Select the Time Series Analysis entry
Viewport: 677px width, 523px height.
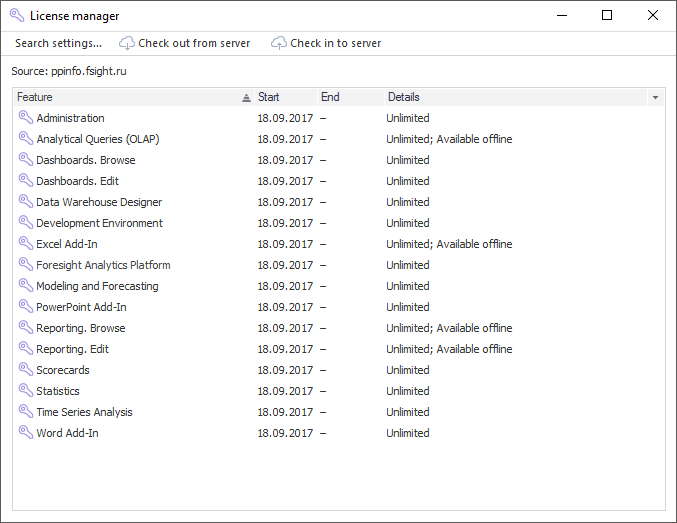[x=84, y=412]
